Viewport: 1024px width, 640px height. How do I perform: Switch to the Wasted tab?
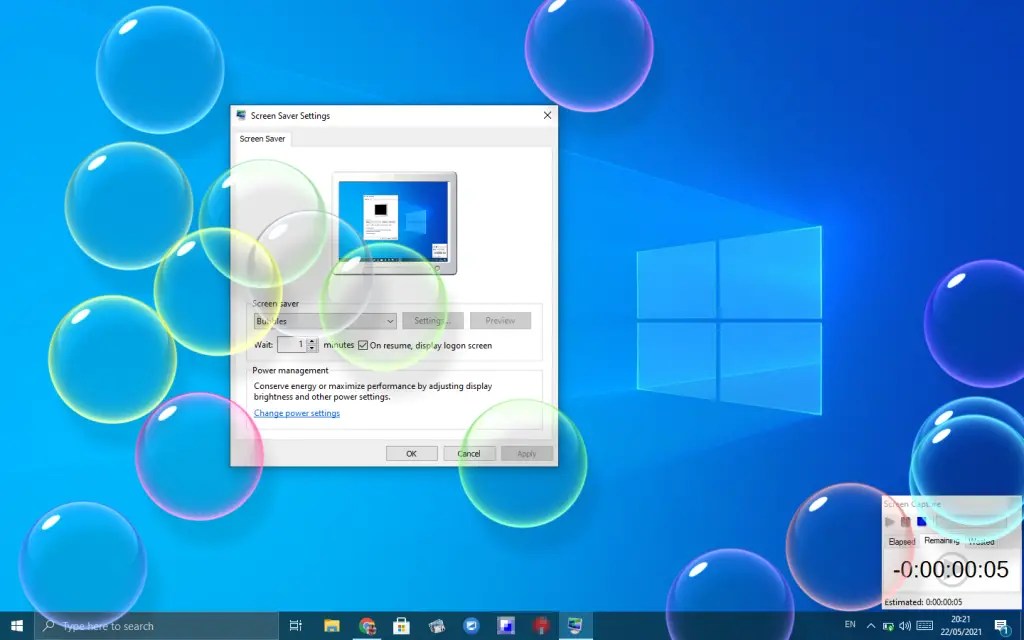tap(980, 541)
